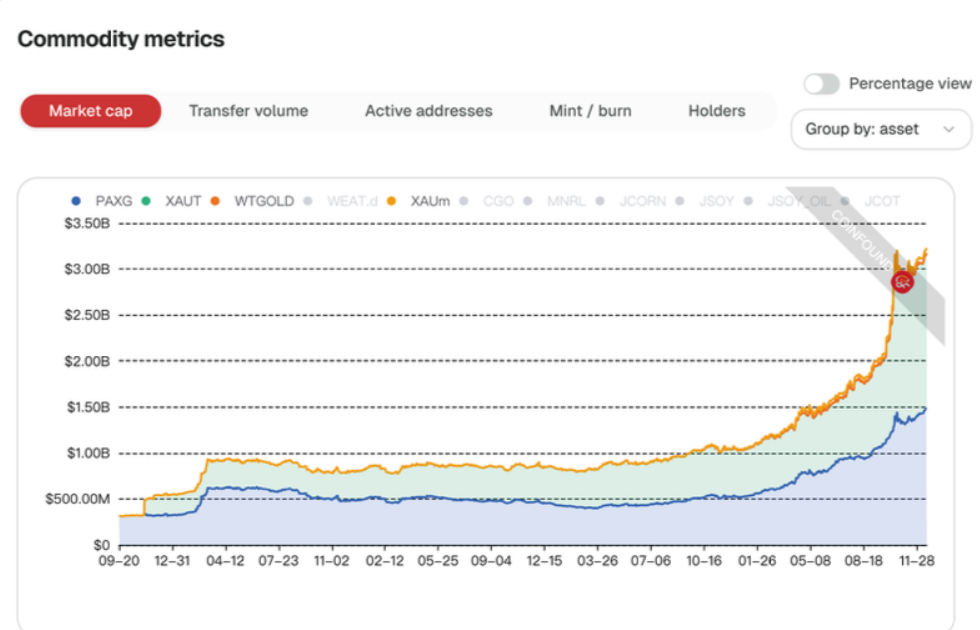Click the Commodity metrics heading
Image resolution: width=980 pixels, height=630 pixels.
point(121,39)
